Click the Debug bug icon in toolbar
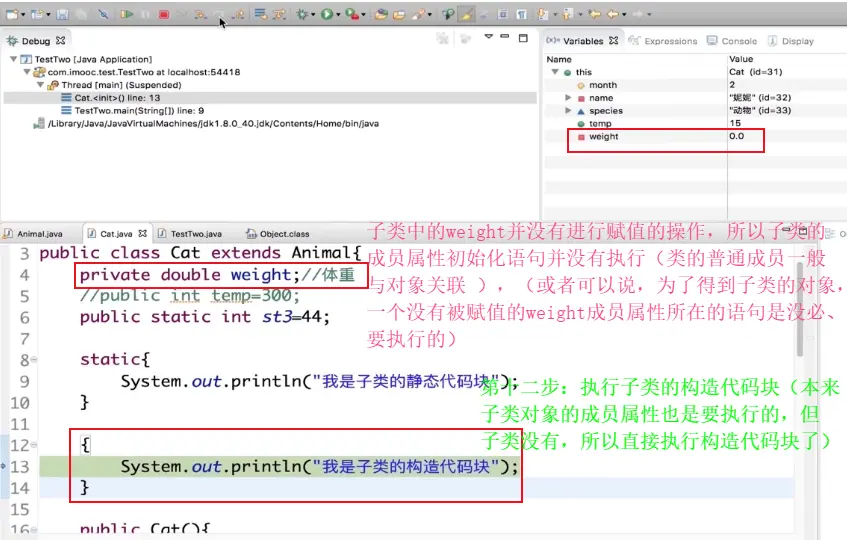The image size is (847, 540). pos(303,15)
